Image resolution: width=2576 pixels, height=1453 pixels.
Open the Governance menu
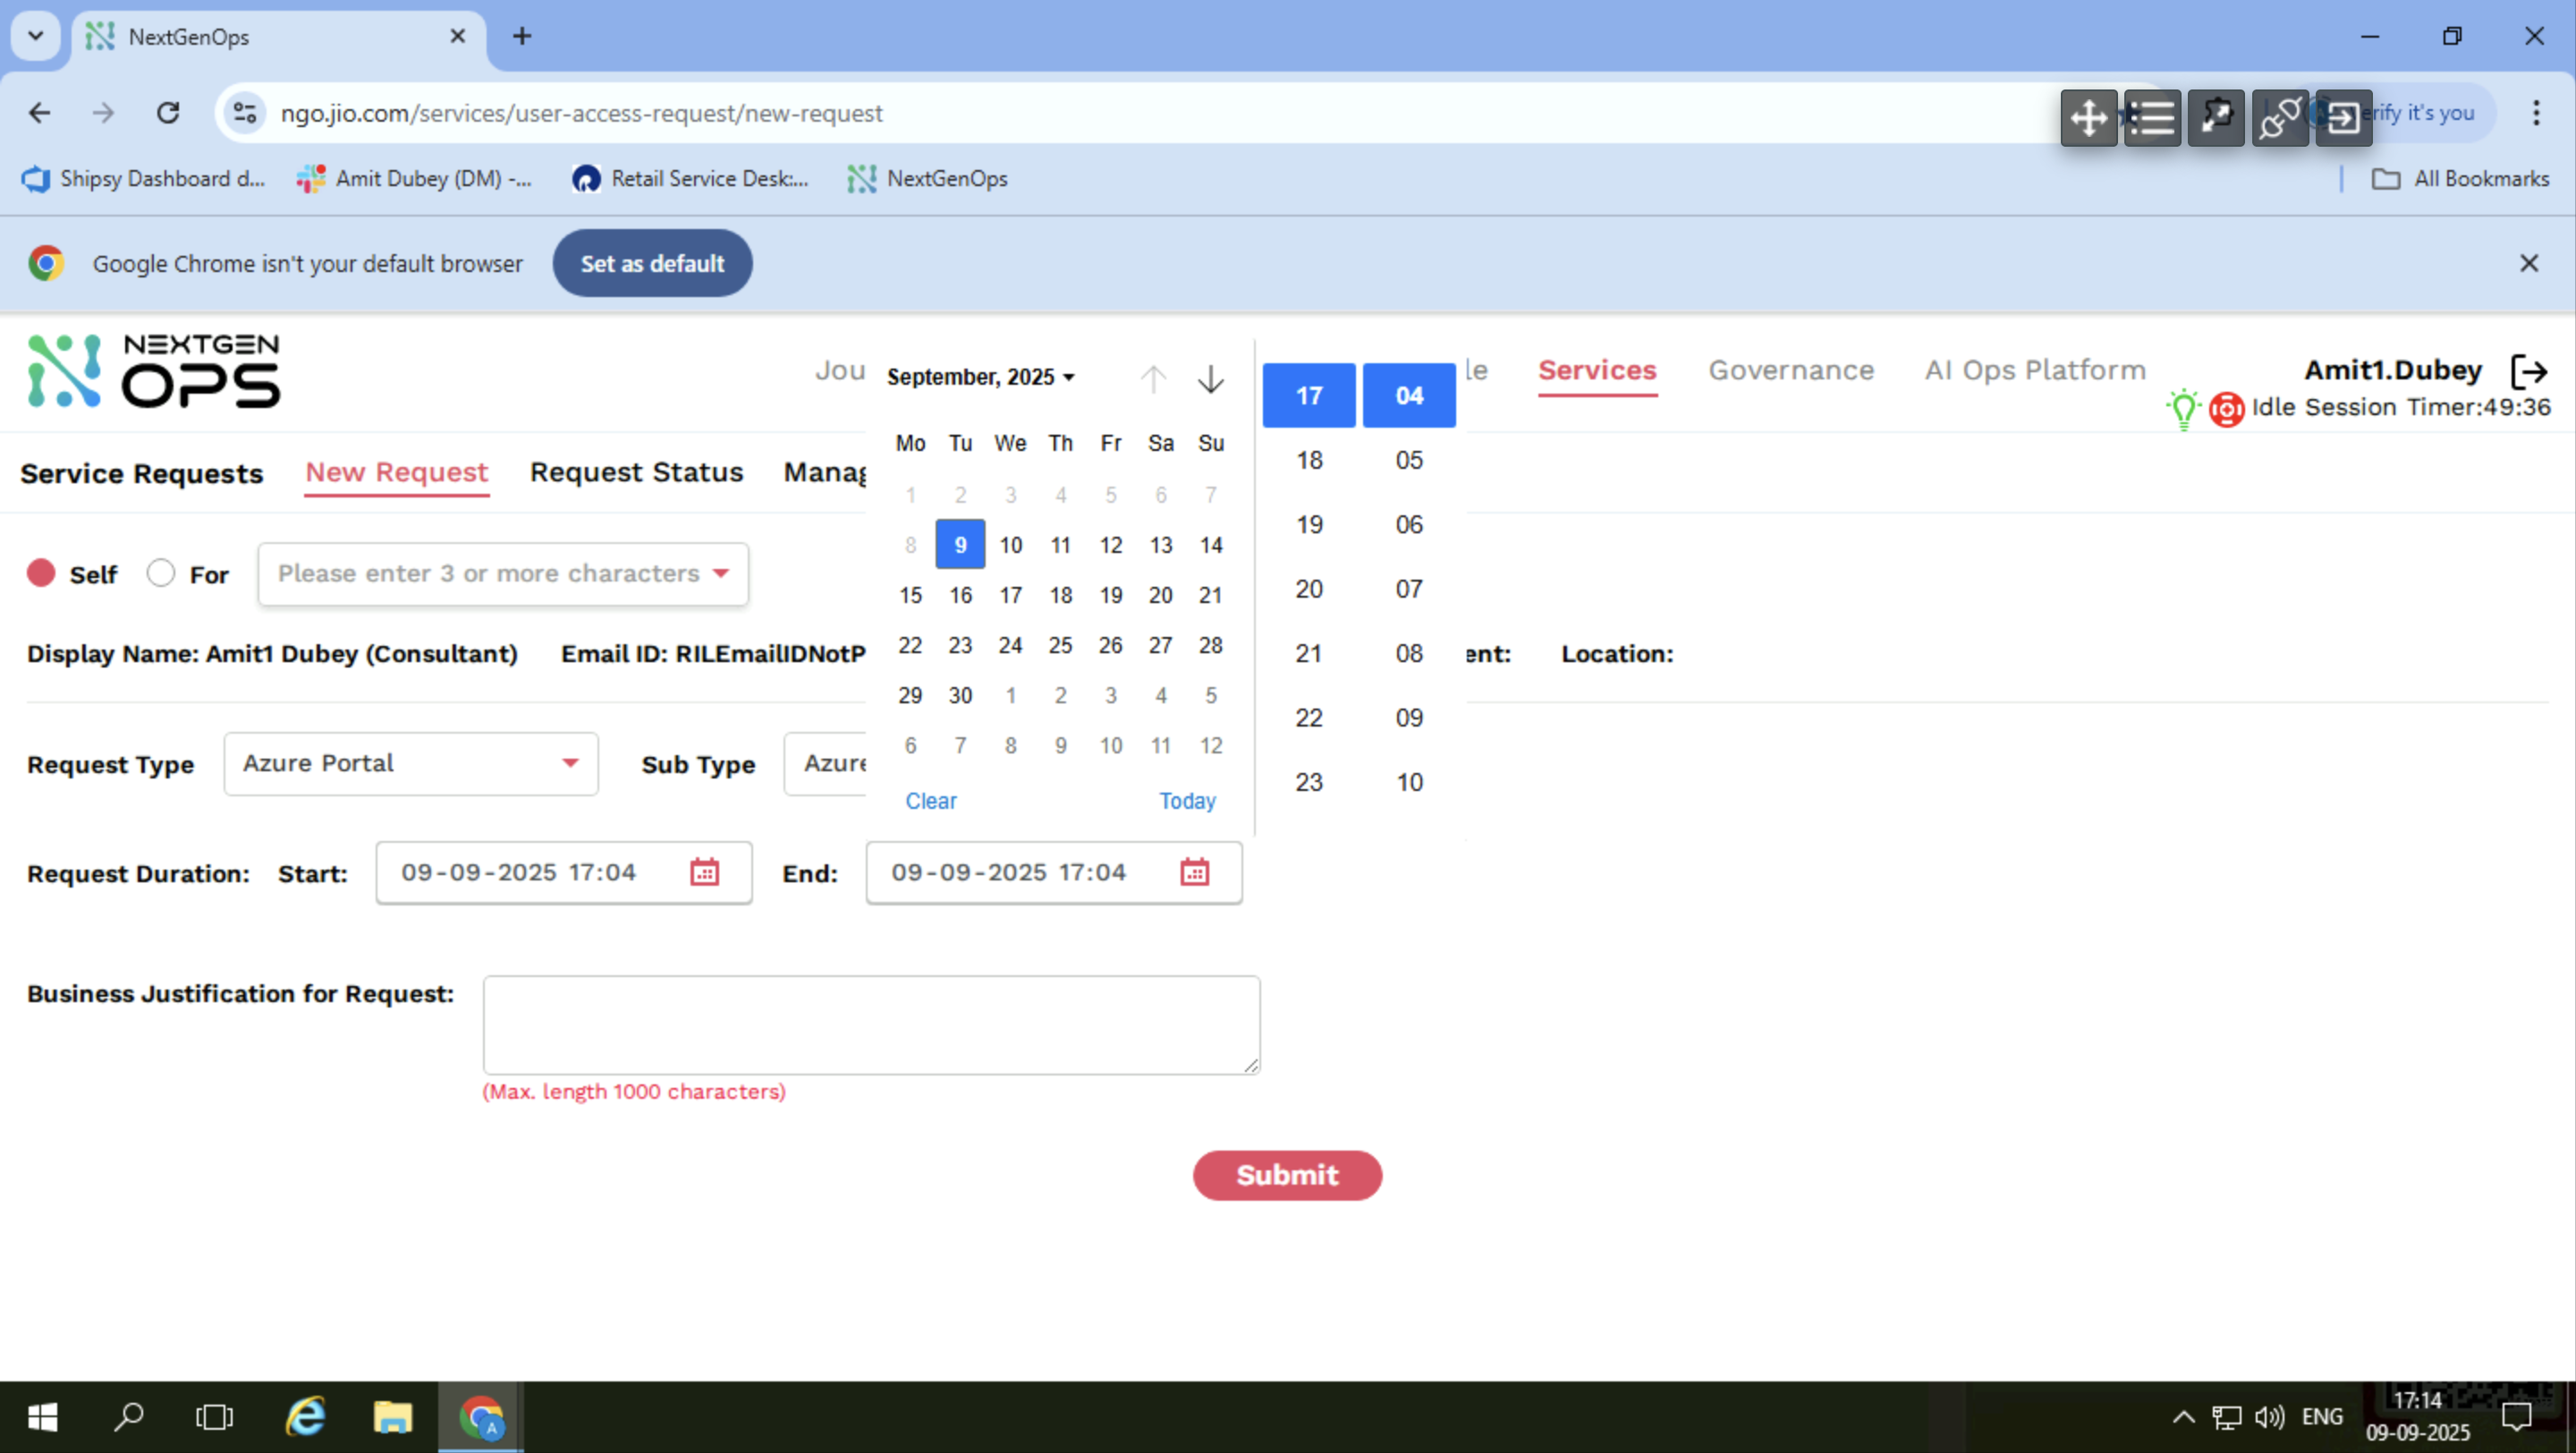click(1790, 370)
